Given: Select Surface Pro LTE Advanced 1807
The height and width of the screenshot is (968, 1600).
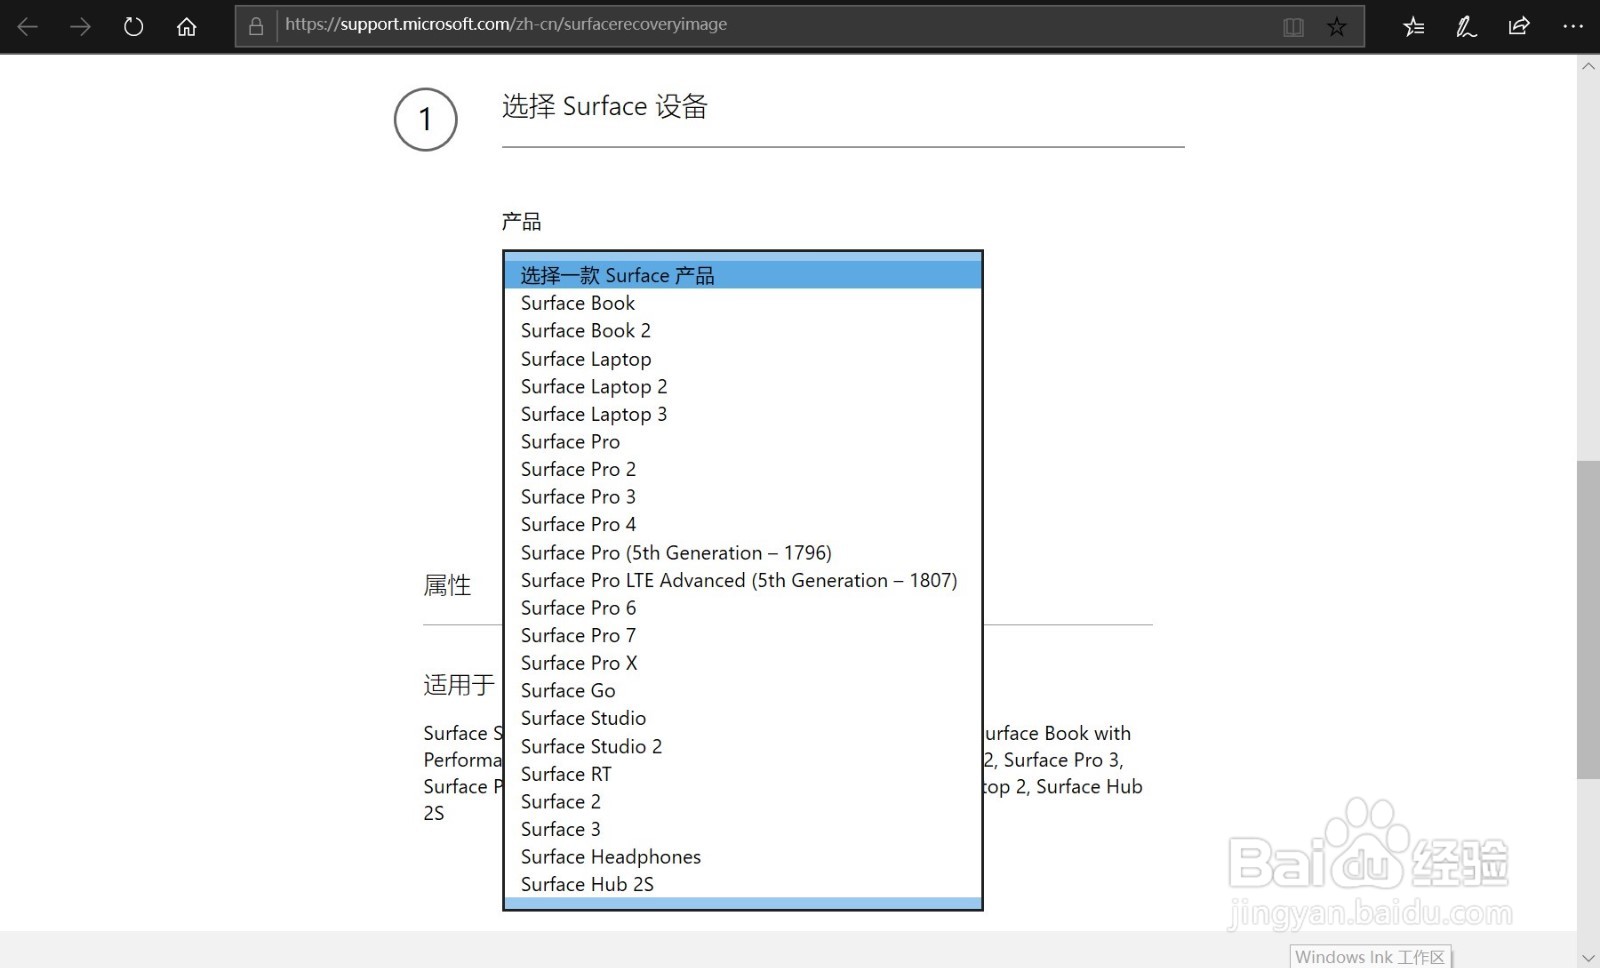Looking at the screenshot, I should (x=743, y=581).
